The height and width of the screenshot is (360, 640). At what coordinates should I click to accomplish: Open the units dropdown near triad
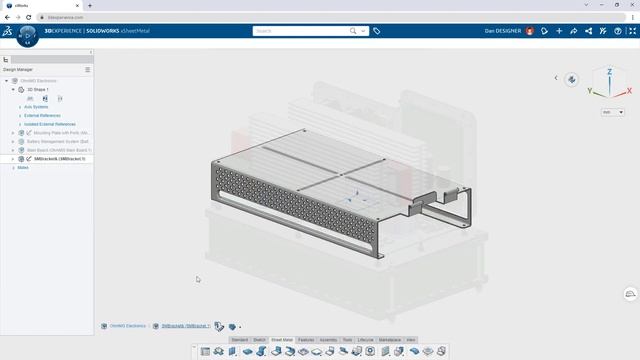click(x=613, y=112)
